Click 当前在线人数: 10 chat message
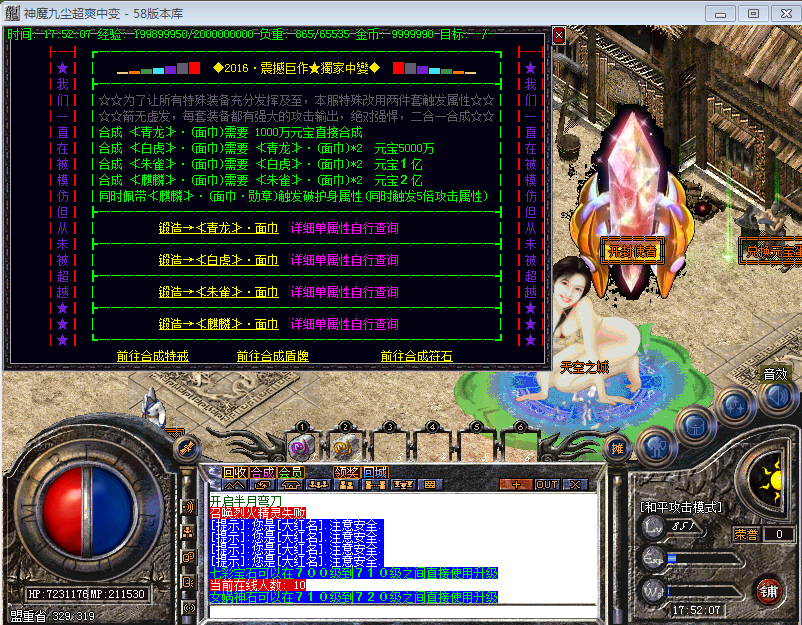 258,585
